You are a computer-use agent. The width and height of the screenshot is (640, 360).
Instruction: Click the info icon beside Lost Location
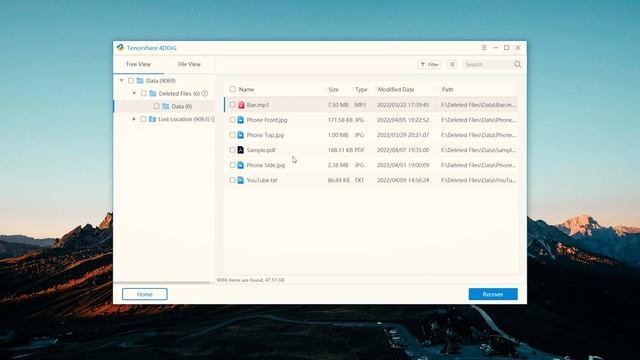point(213,119)
